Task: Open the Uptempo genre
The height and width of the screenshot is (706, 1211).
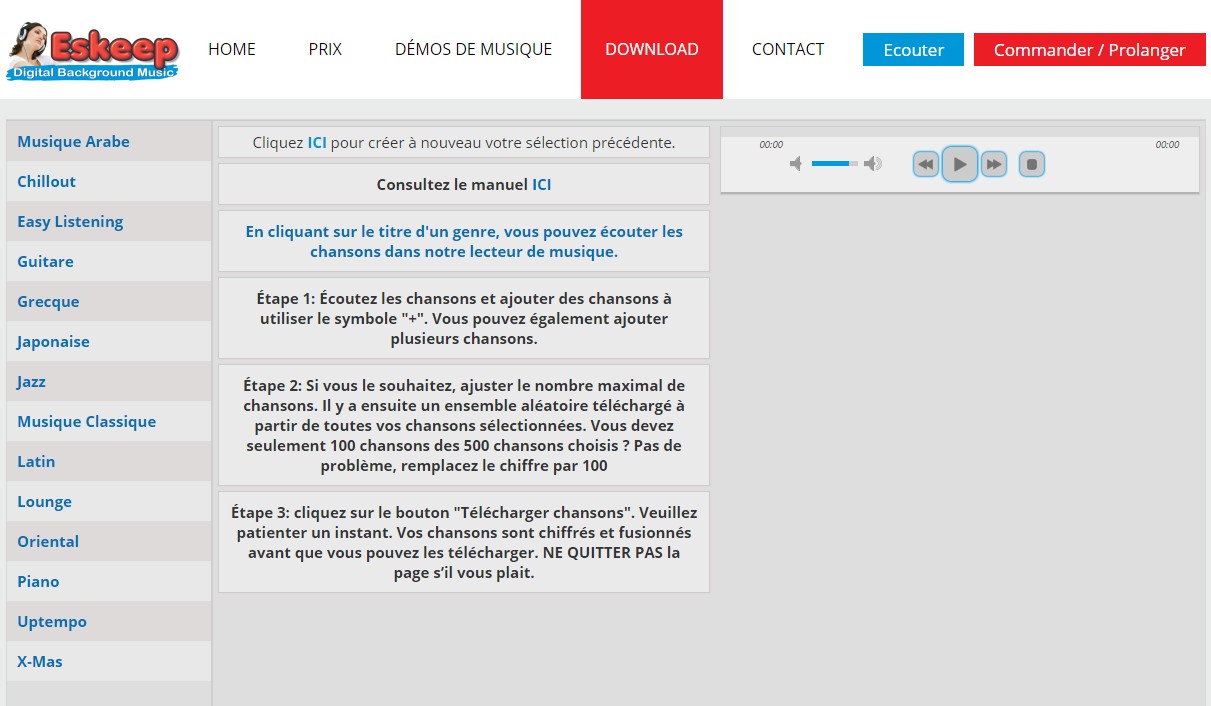Action: click(x=109, y=621)
